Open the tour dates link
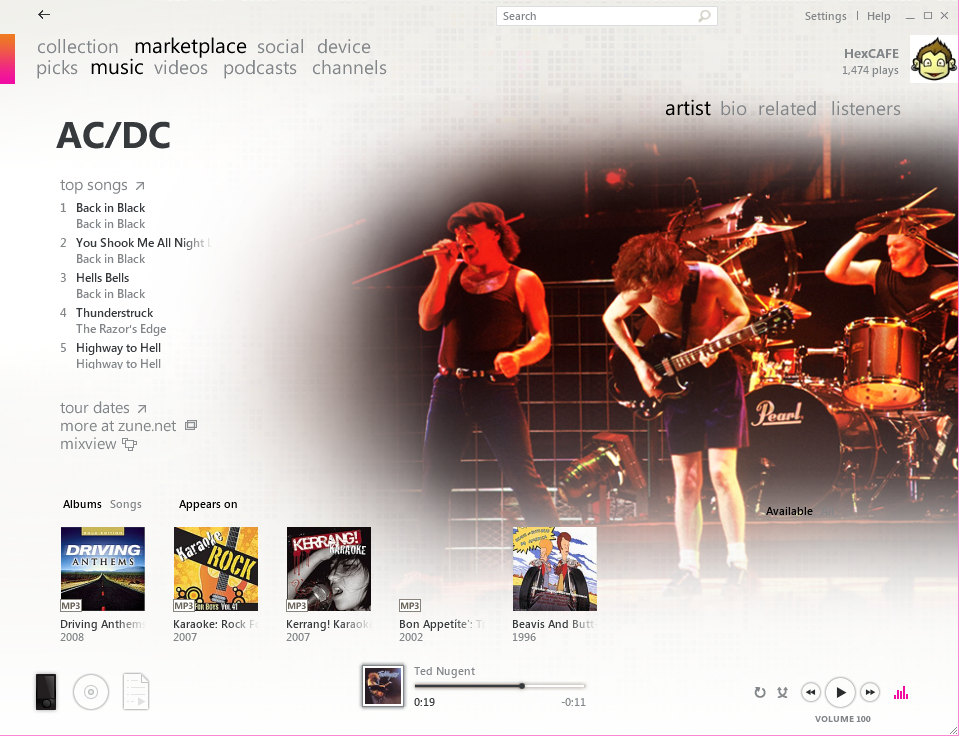The width and height of the screenshot is (959, 736). (x=95, y=407)
